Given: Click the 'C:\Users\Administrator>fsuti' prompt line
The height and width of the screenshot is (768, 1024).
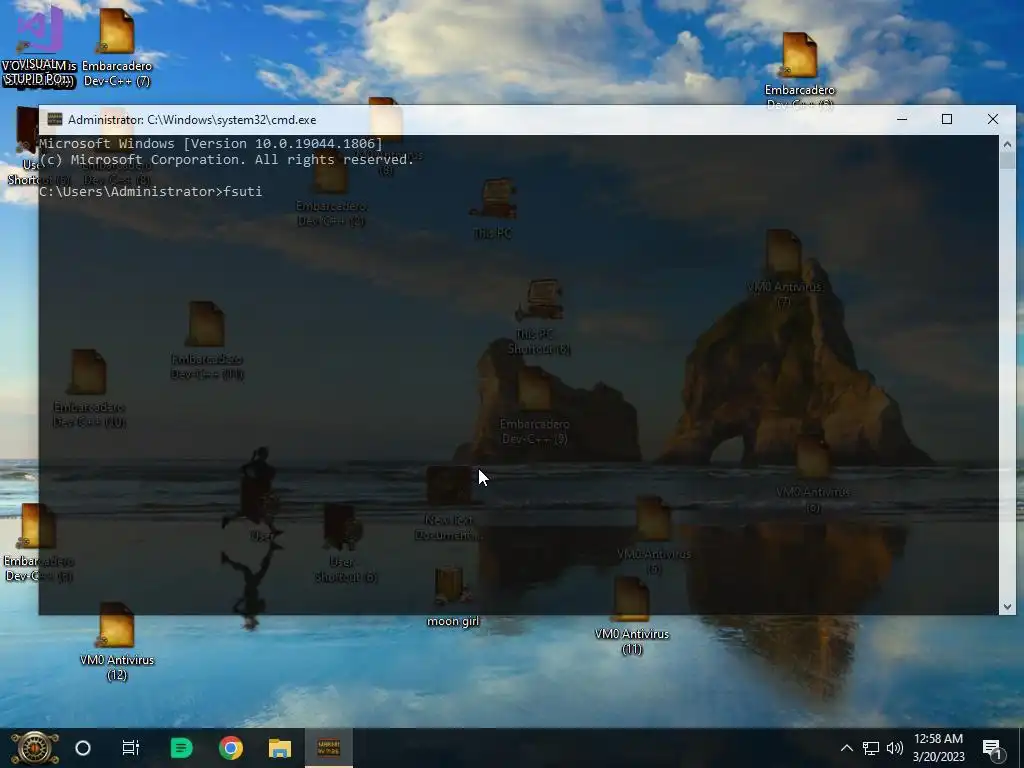Looking at the screenshot, I should coord(150,191).
